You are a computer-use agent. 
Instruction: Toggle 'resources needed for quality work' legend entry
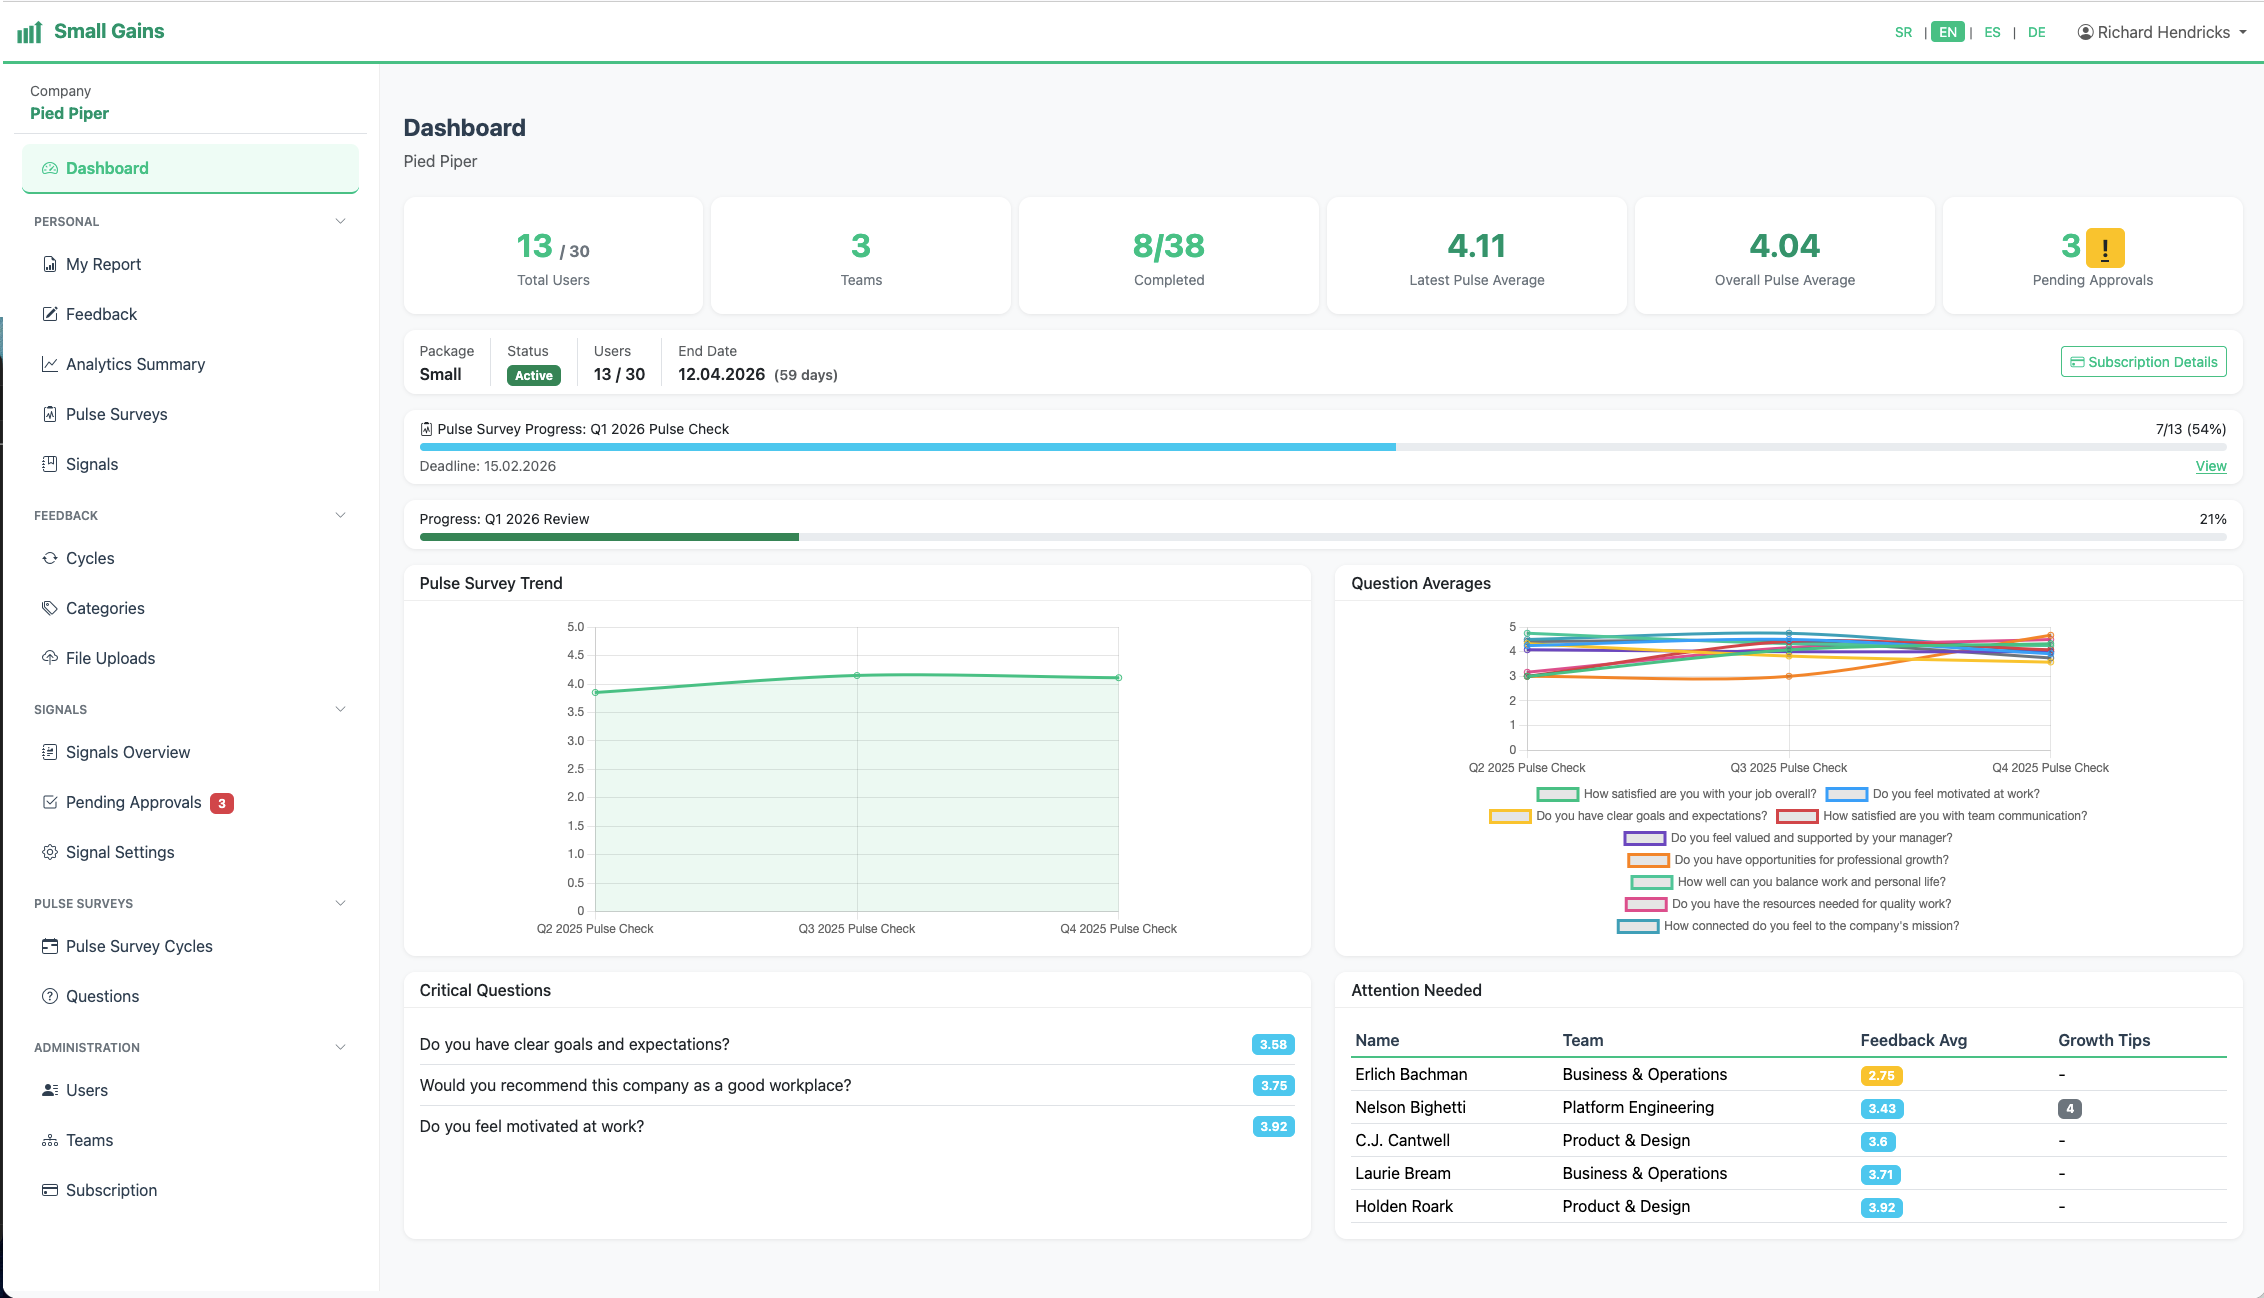click(1788, 904)
